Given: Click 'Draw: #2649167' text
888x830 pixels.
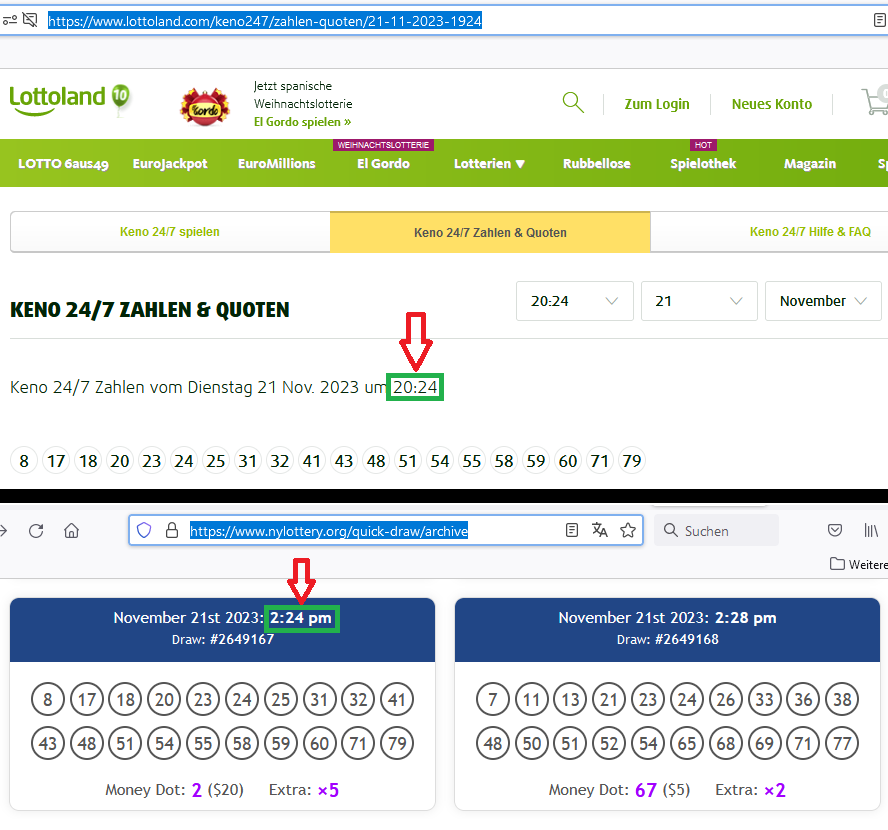Looking at the screenshot, I should point(223,639).
